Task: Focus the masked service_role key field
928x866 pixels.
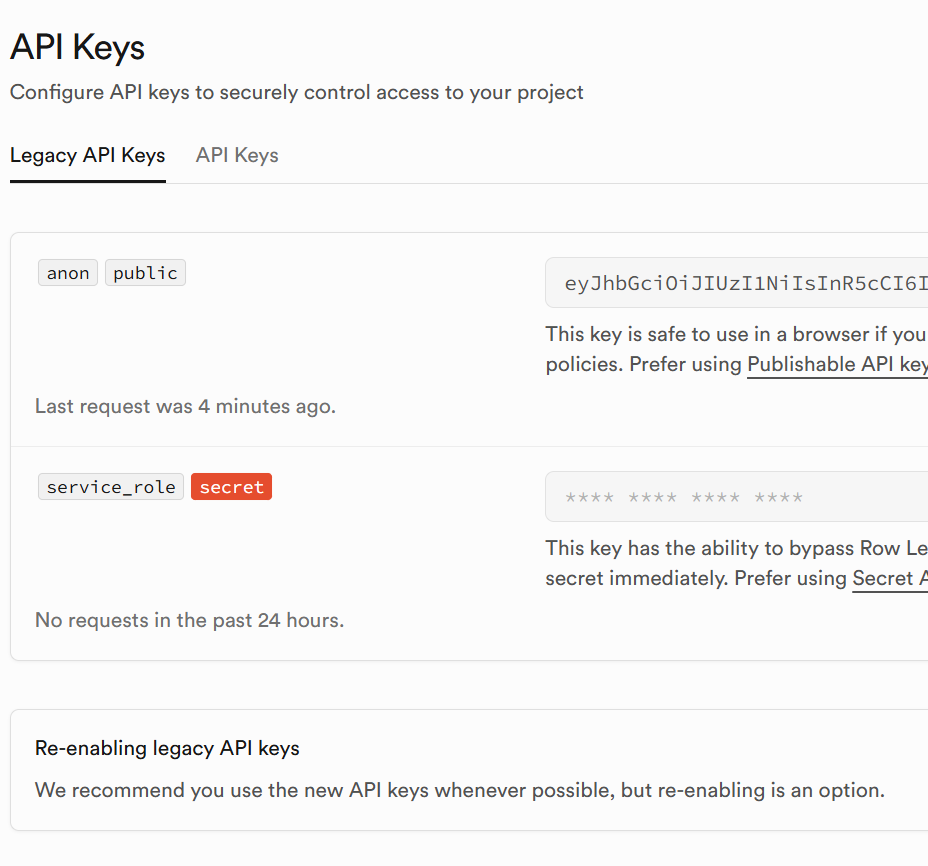Action: pos(740,497)
